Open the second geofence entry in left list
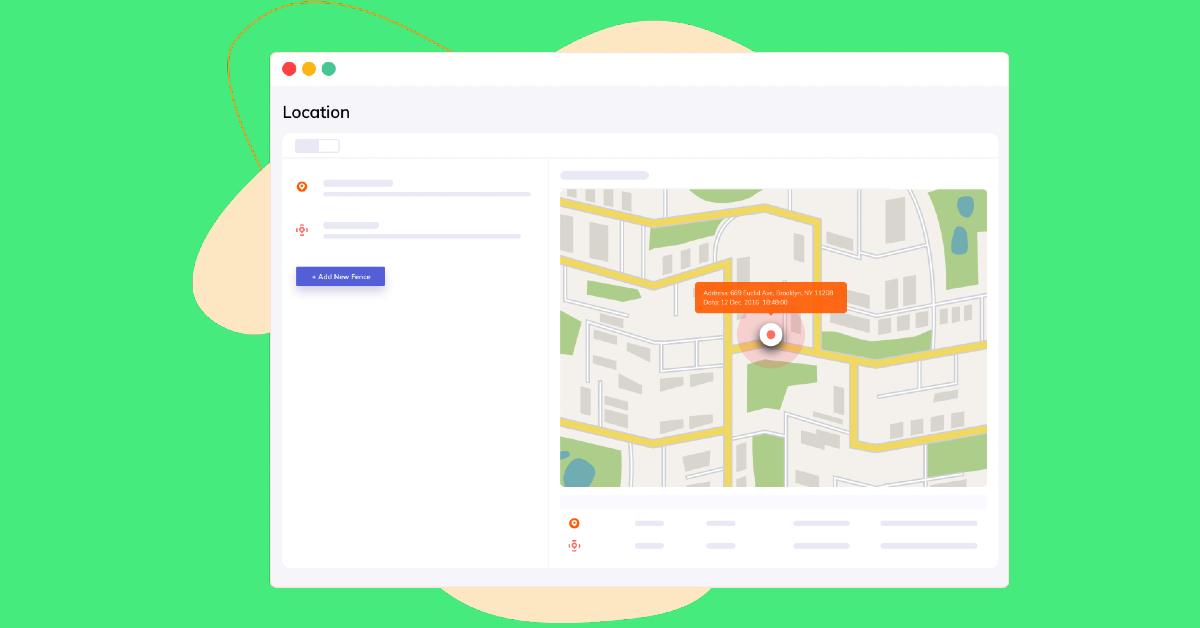This screenshot has width=1200, height=628. click(x=421, y=231)
